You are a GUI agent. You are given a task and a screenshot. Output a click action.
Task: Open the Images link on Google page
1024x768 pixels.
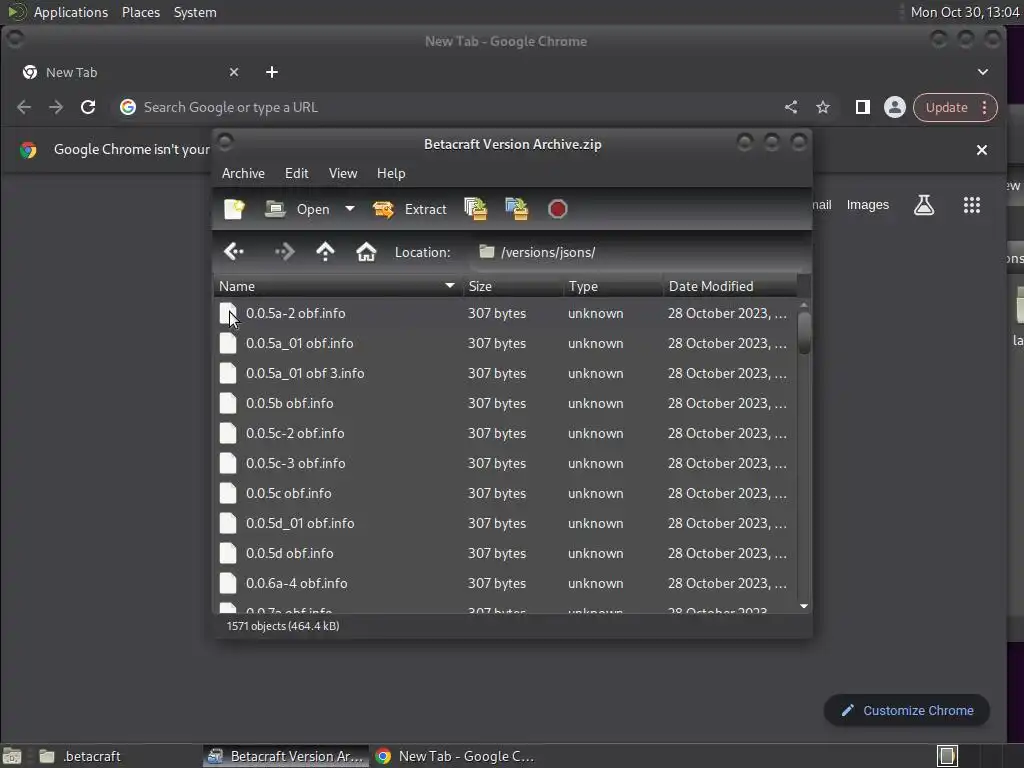click(x=867, y=205)
